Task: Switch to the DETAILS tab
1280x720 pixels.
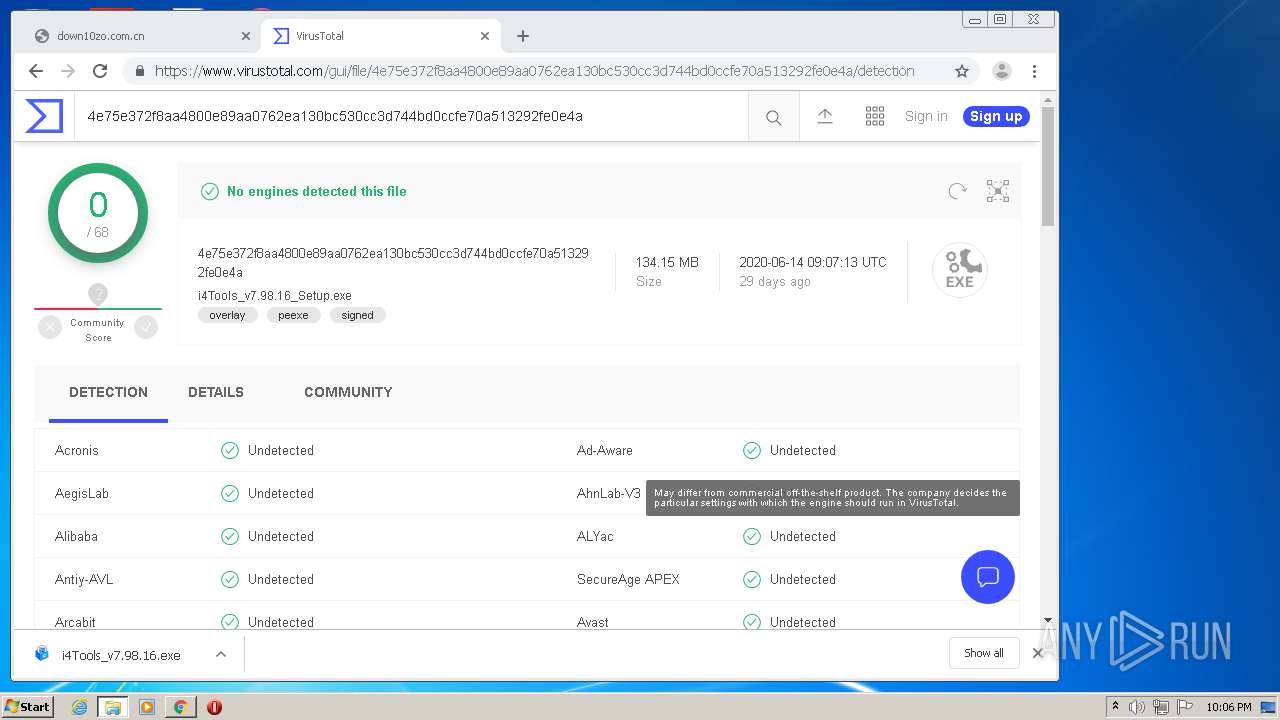Action: [216, 392]
